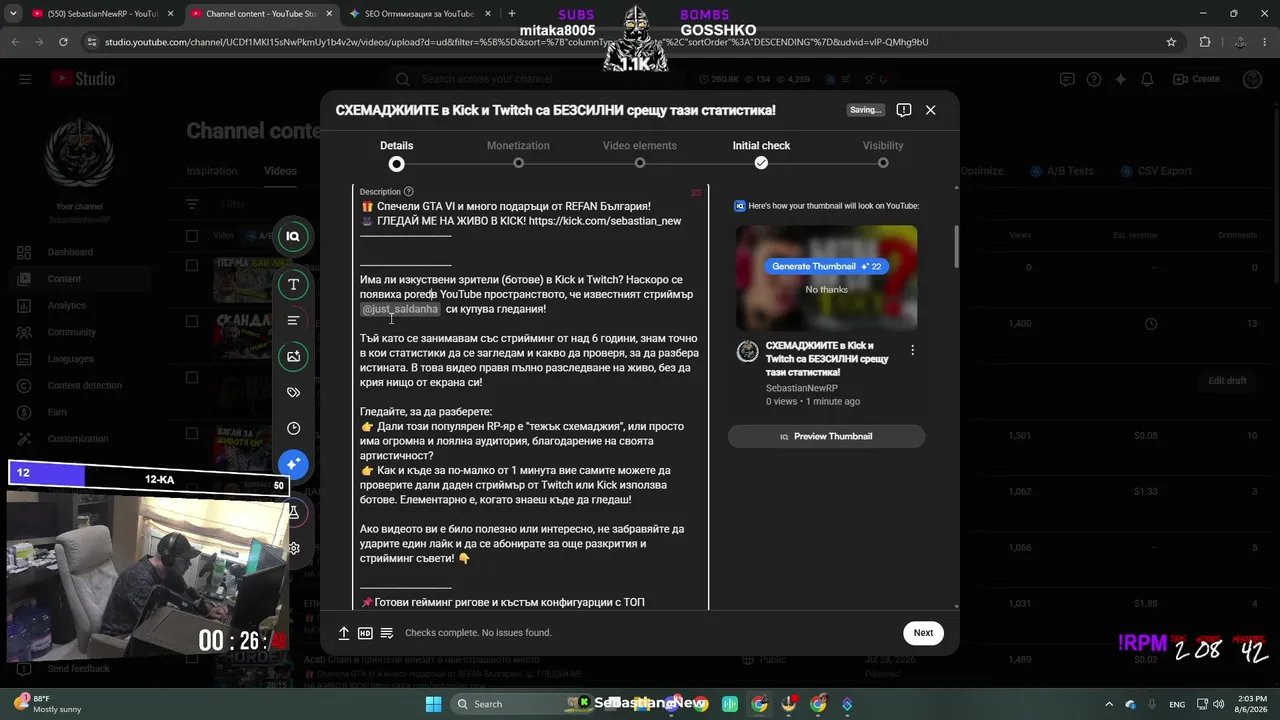
Task: Open the vidIQ title (T) tool
Action: point(293,284)
